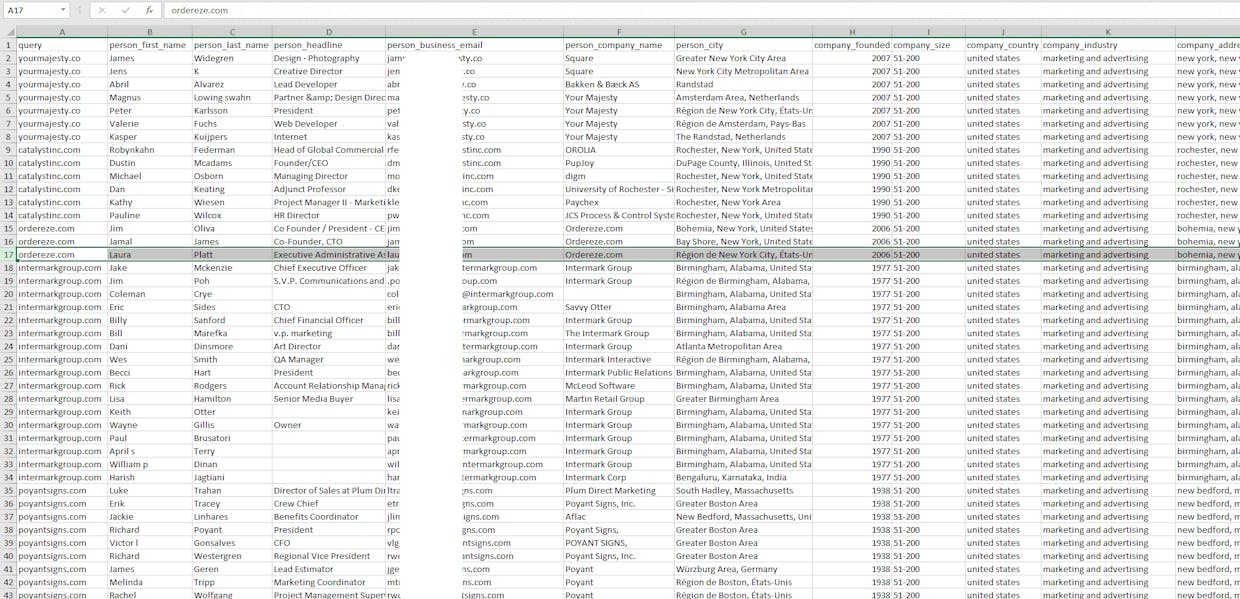The height and width of the screenshot is (599, 1240).
Task: Select row 17 header
Action: pos(8,255)
